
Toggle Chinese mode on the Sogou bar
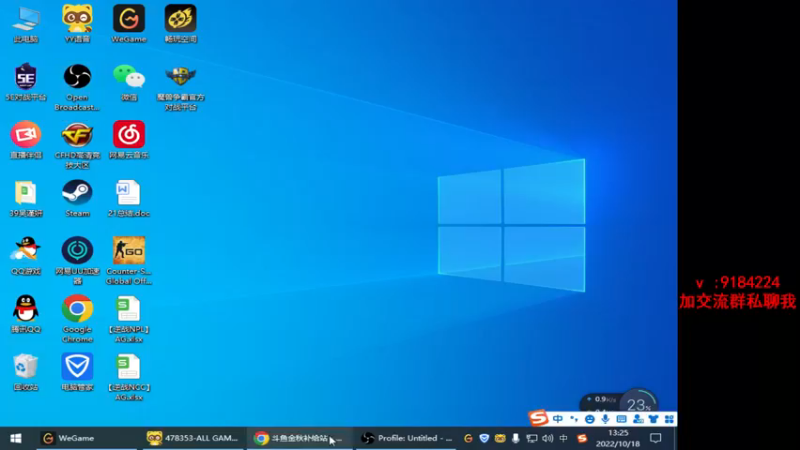tap(558, 419)
